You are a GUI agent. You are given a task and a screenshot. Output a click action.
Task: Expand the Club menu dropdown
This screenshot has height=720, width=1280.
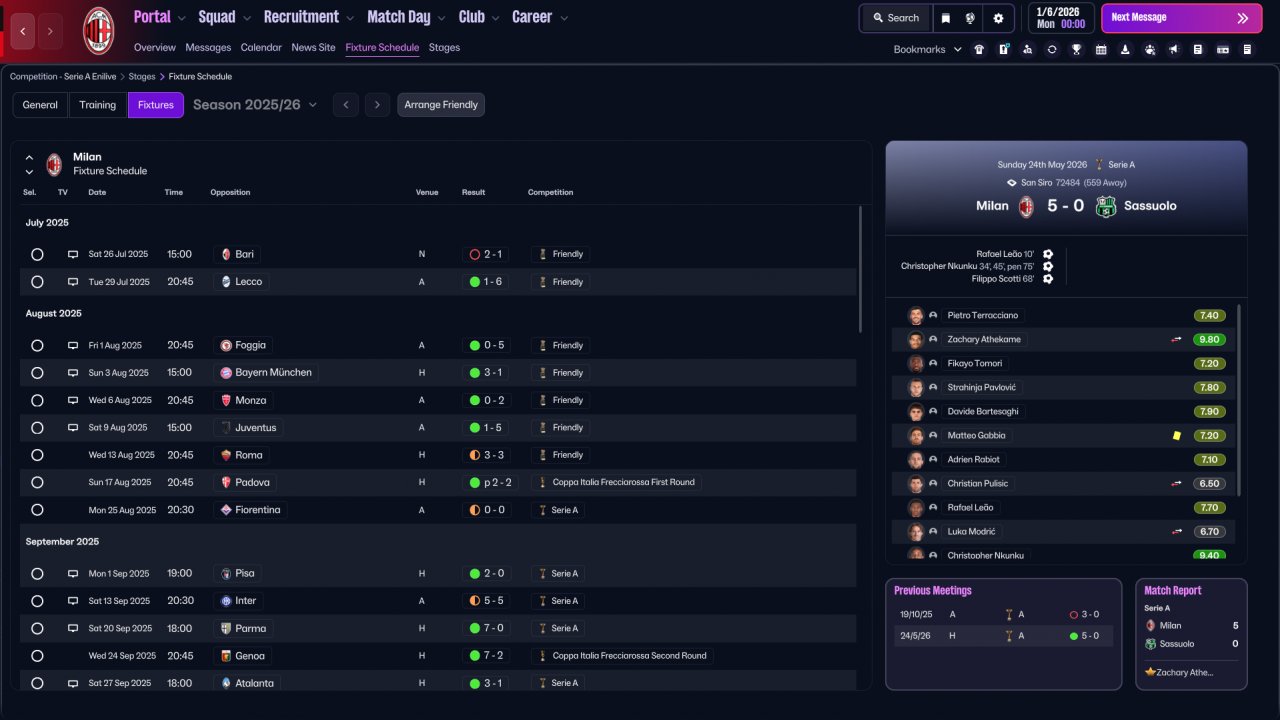(x=495, y=18)
